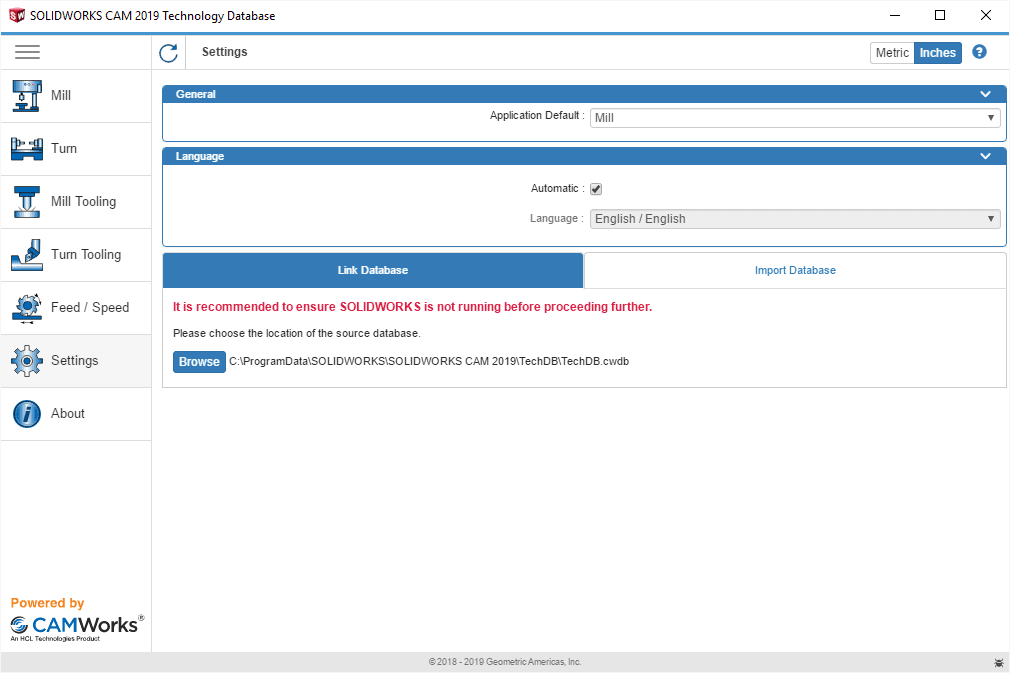This screenshot has height=673, width=1010.
Task: Click the Mill Tooling icon
Action: pyautogui.click(x=26, y=202)
